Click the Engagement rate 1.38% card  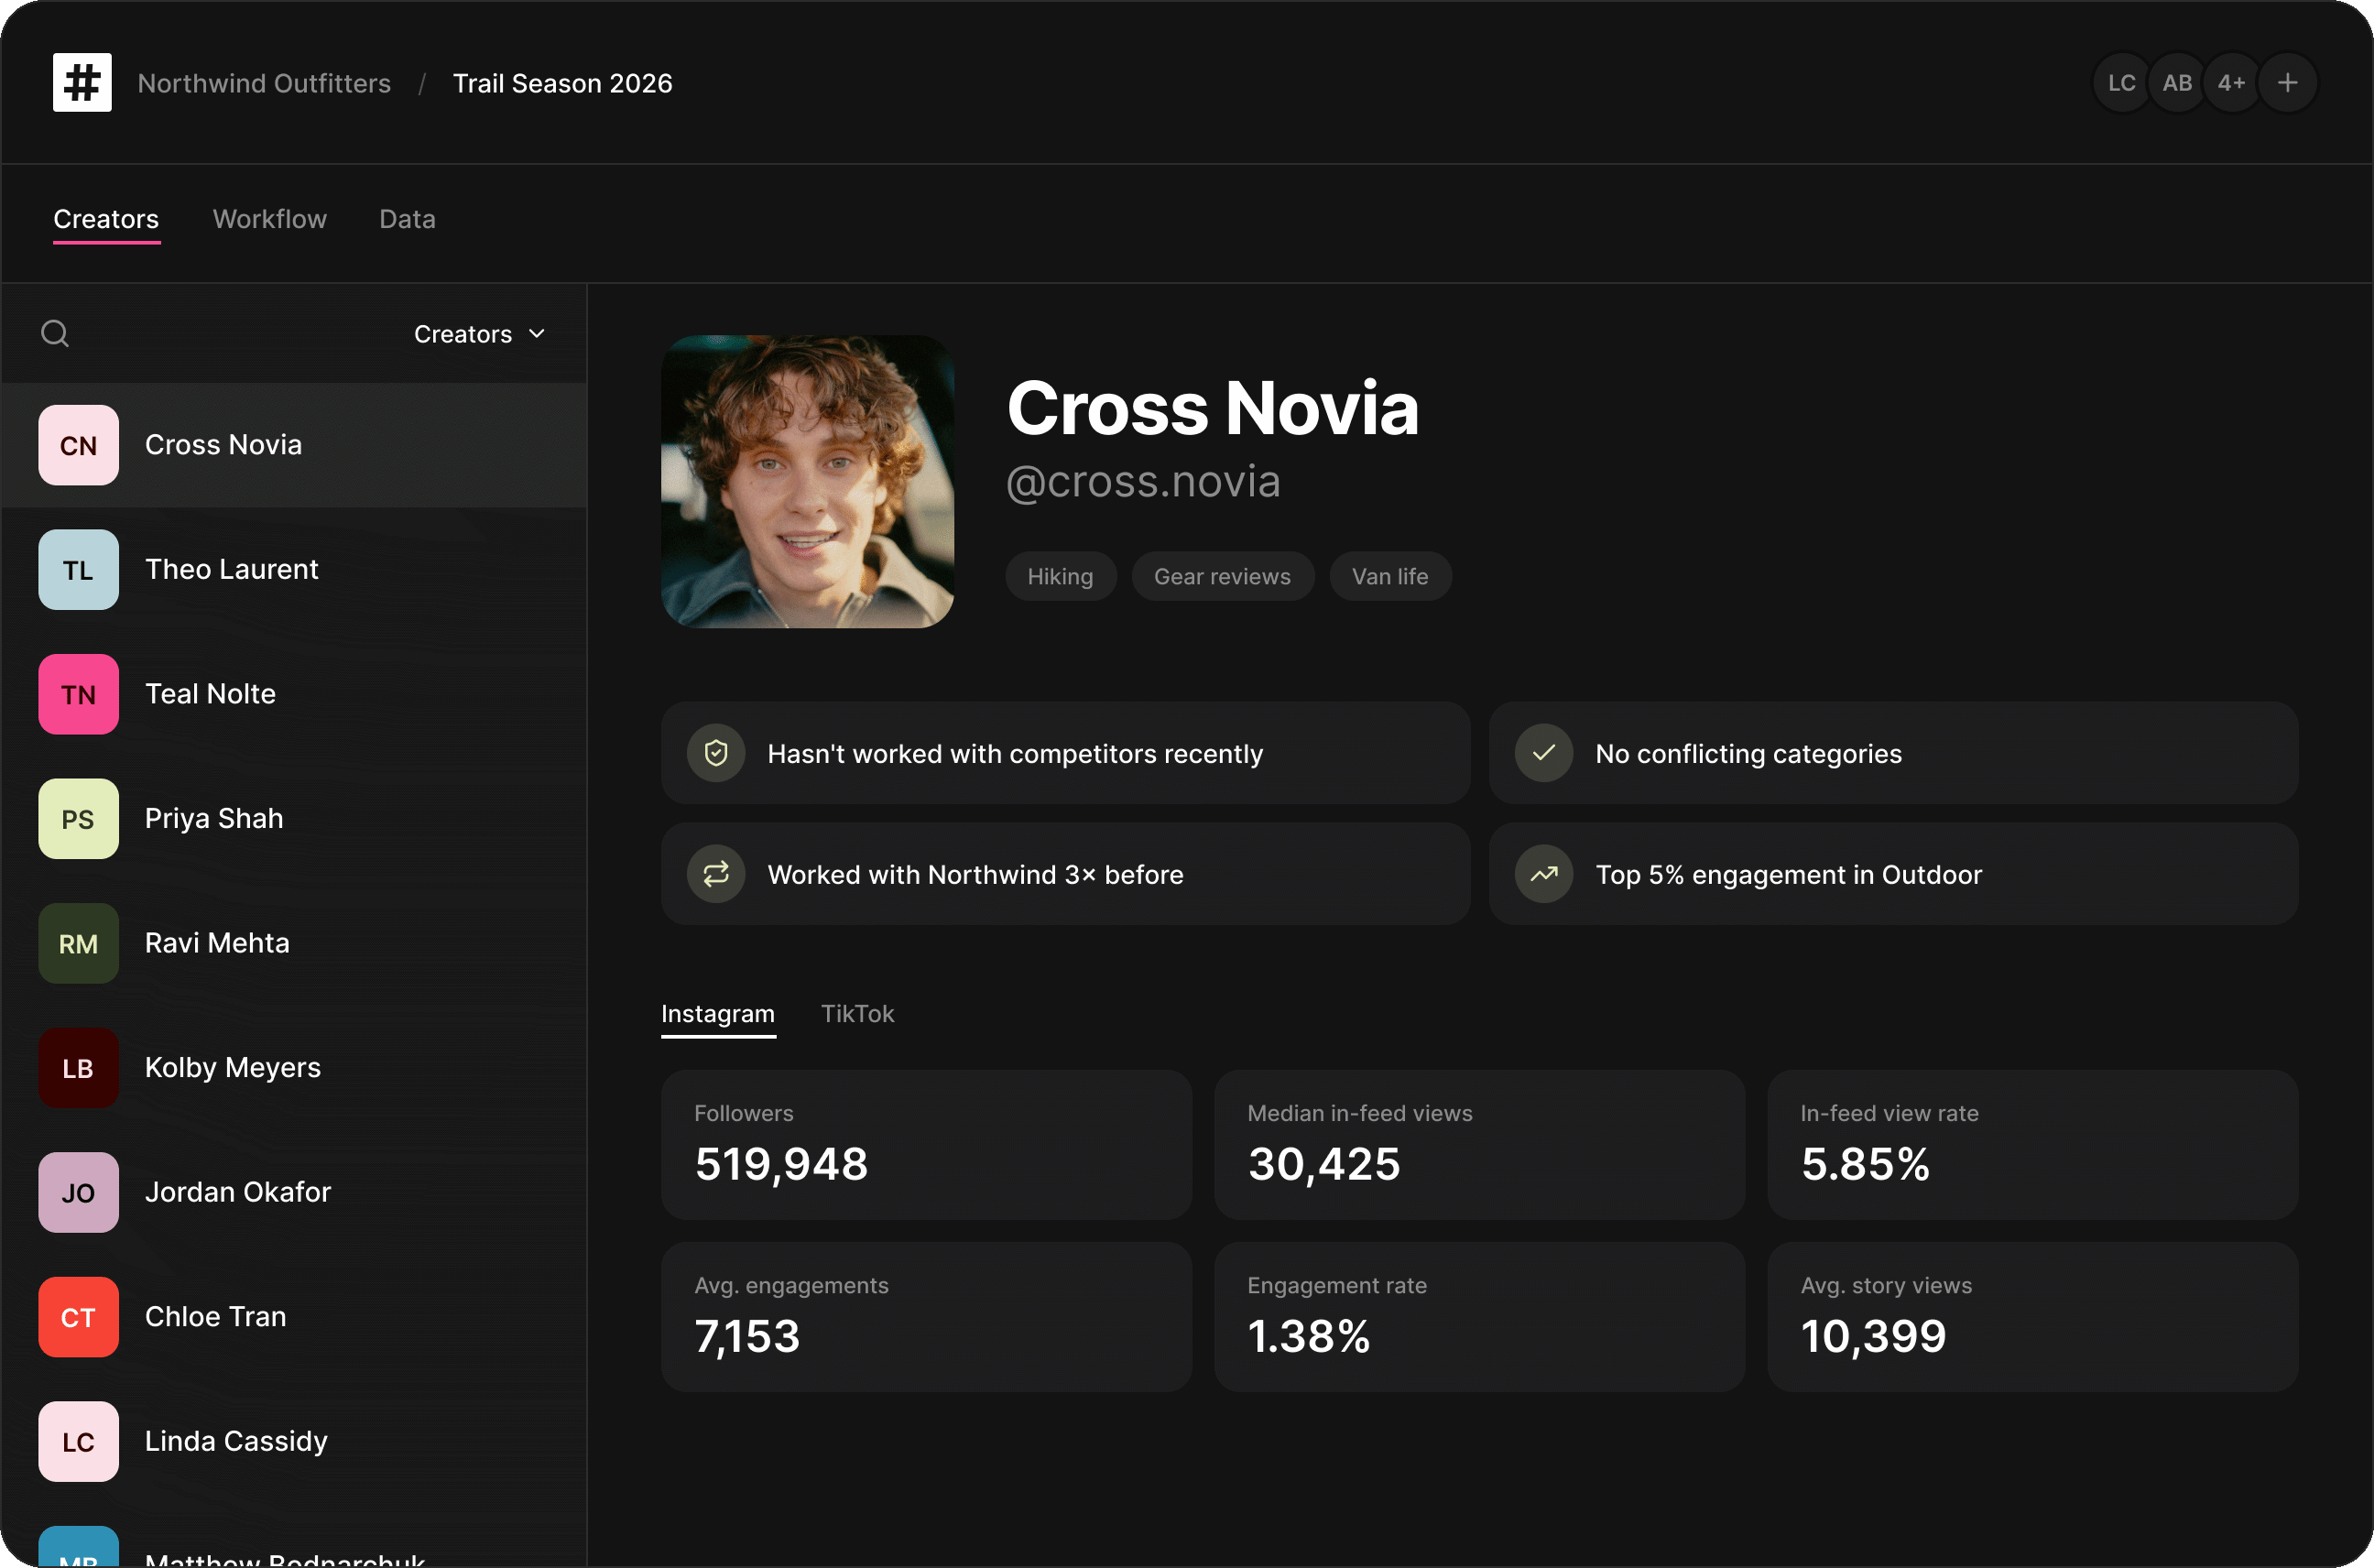1479,1316
